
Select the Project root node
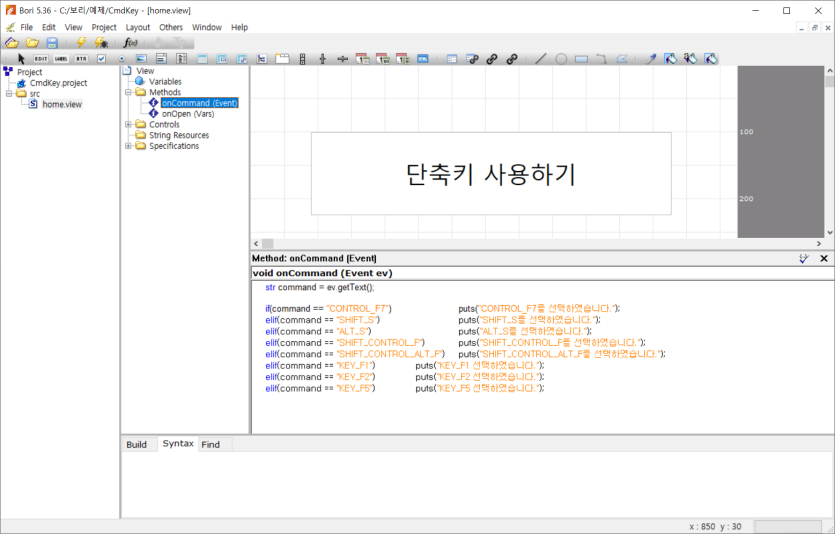point(30,72)
